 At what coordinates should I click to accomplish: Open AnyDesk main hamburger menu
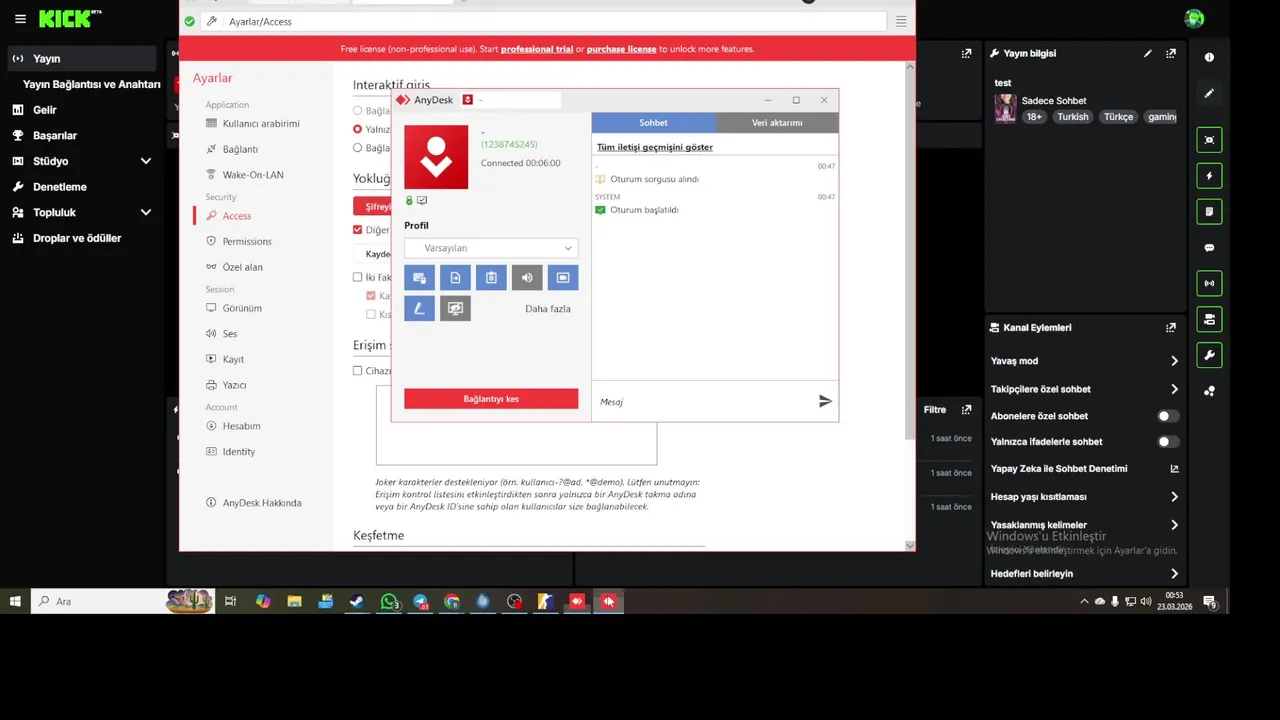point(901,21)
